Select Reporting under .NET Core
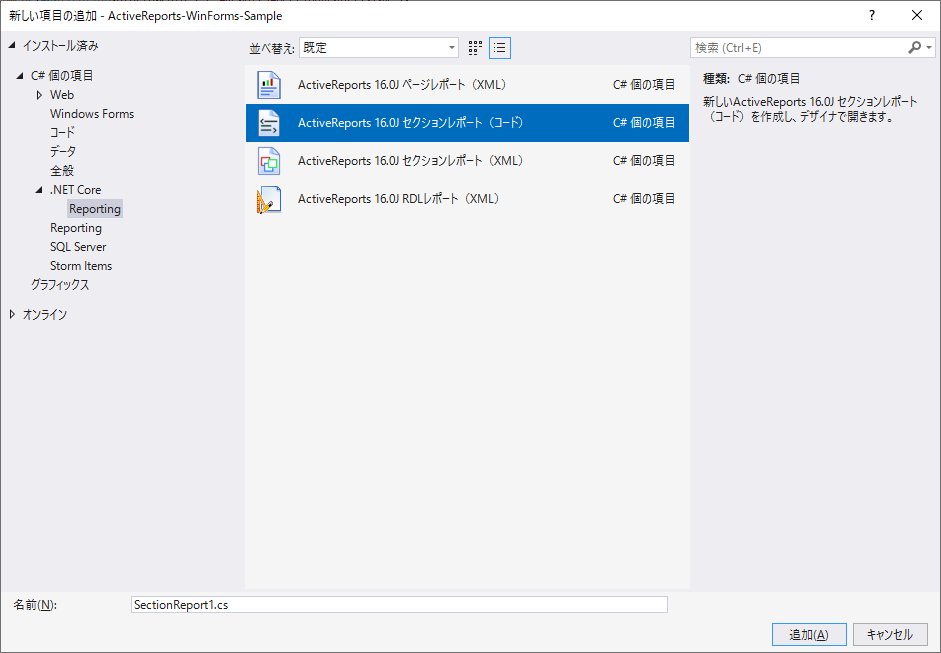 point(95,209)
